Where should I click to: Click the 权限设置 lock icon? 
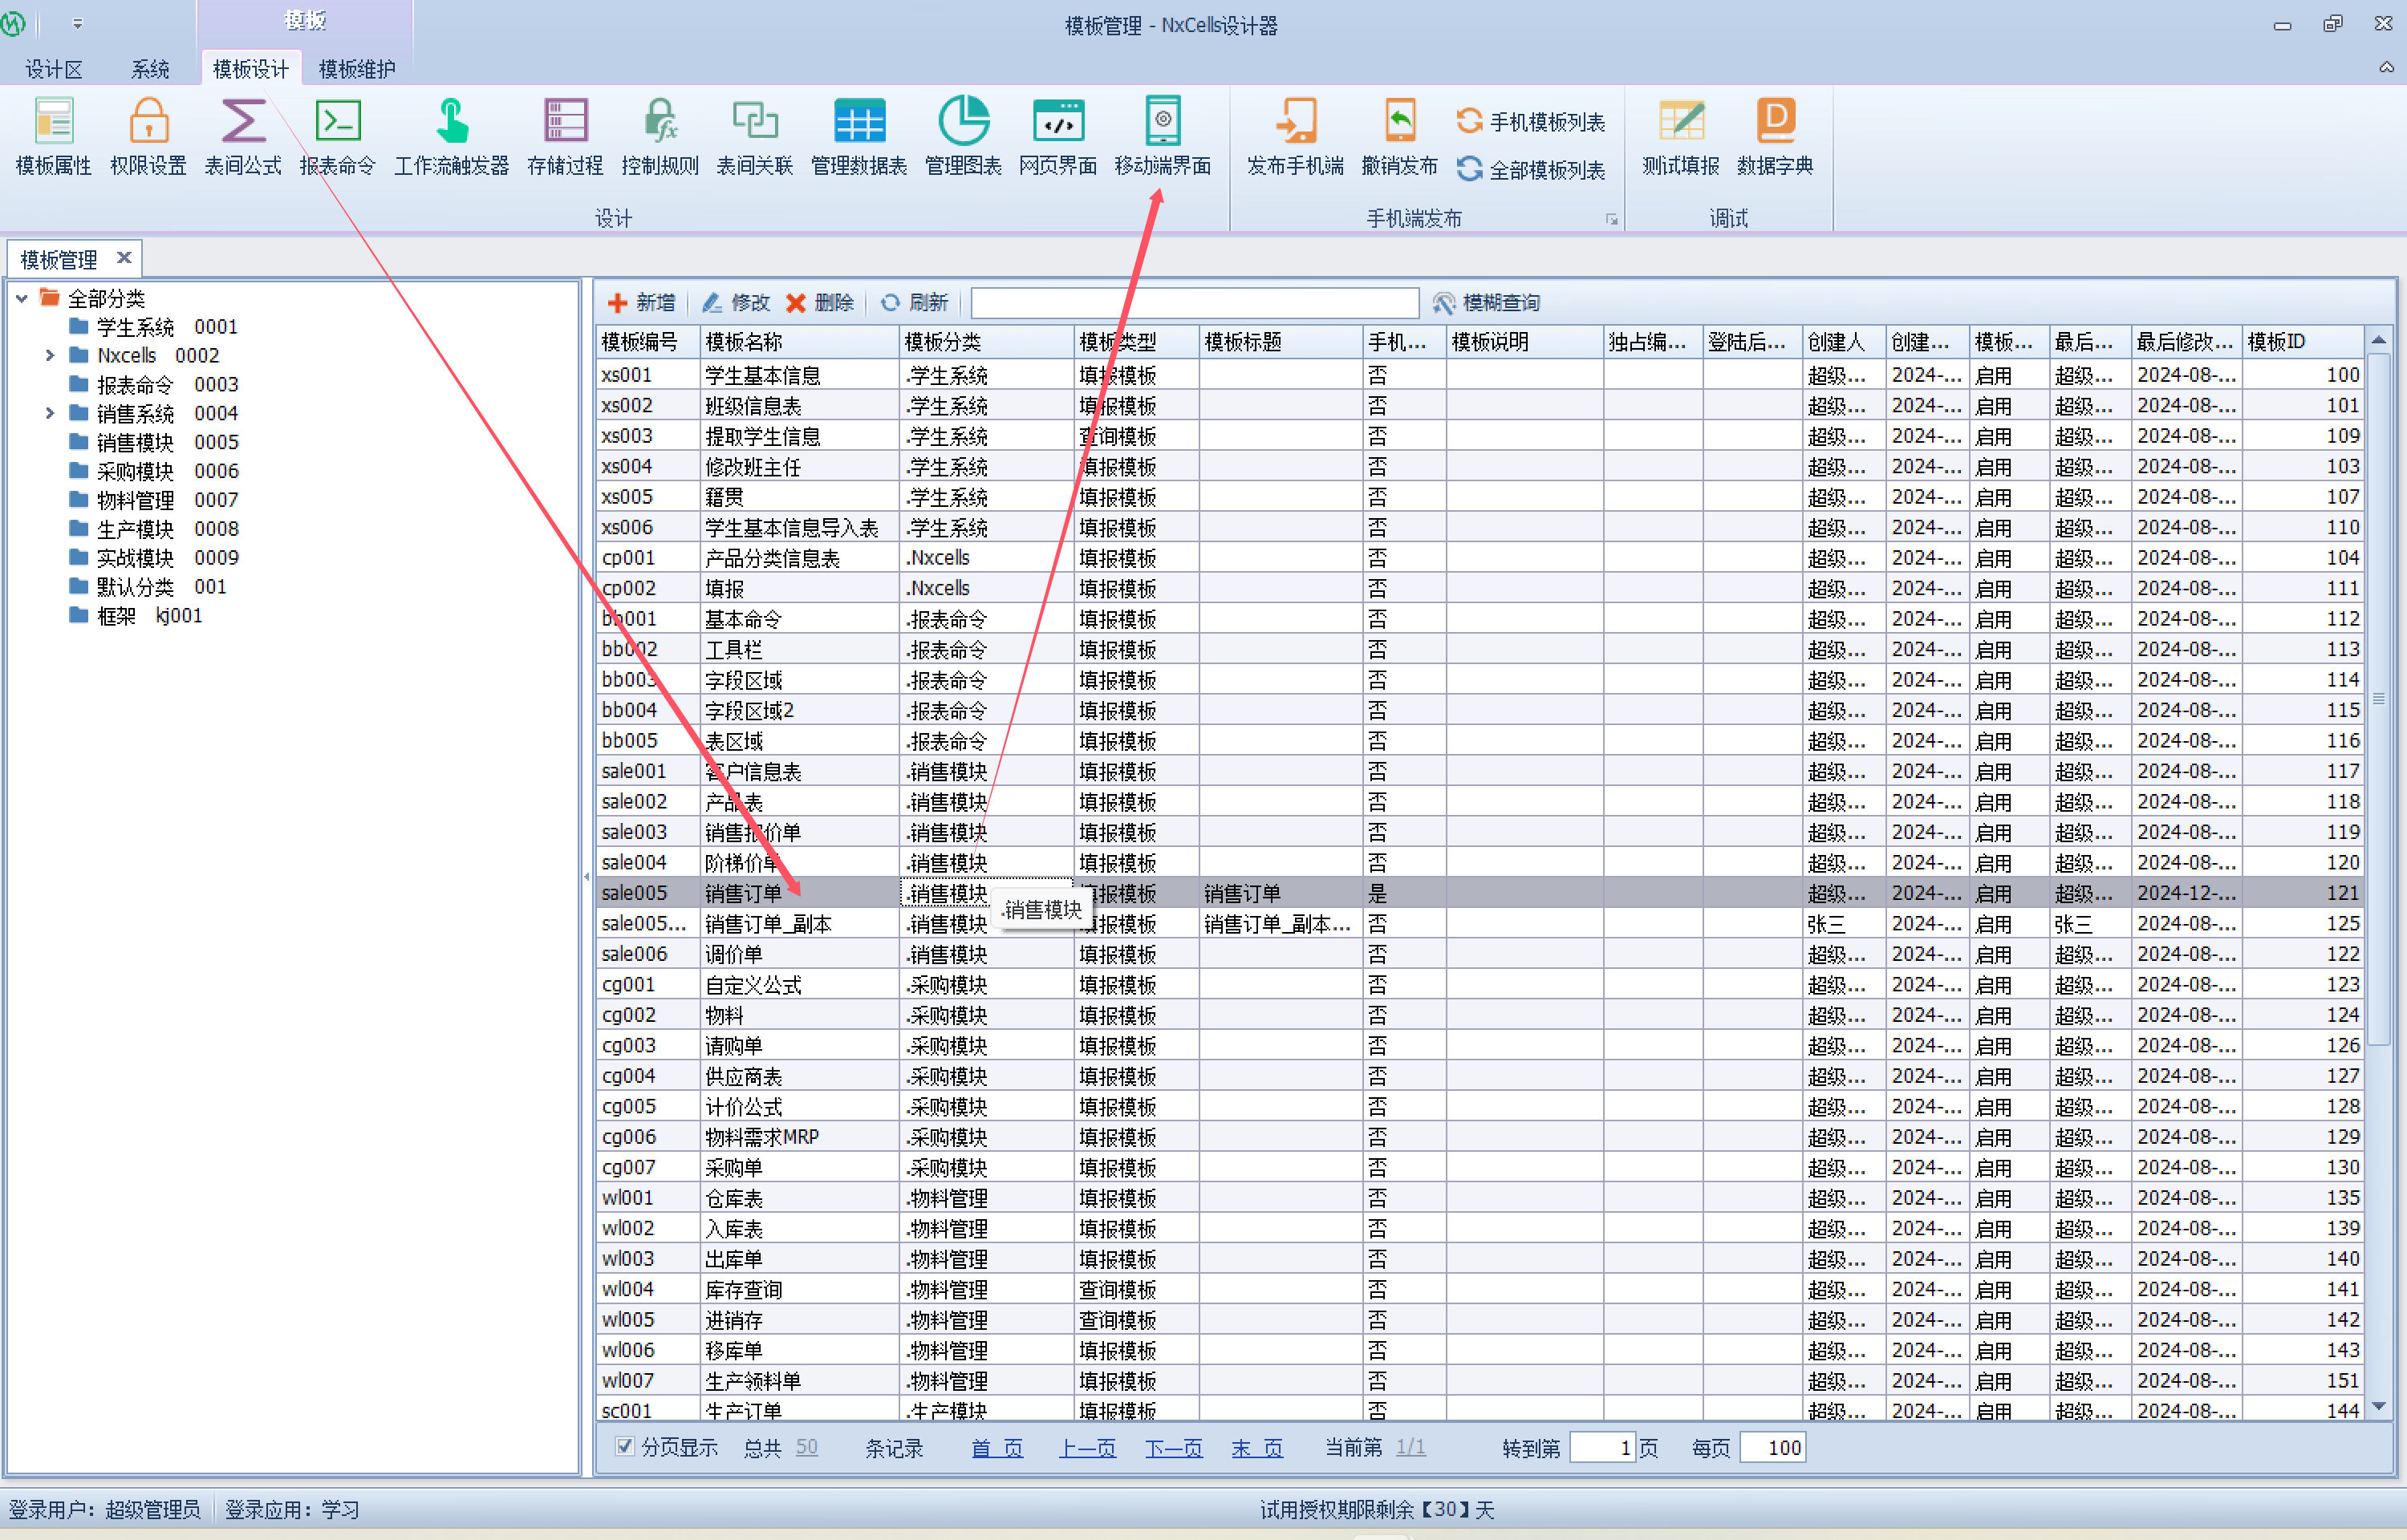click(148, 122)
